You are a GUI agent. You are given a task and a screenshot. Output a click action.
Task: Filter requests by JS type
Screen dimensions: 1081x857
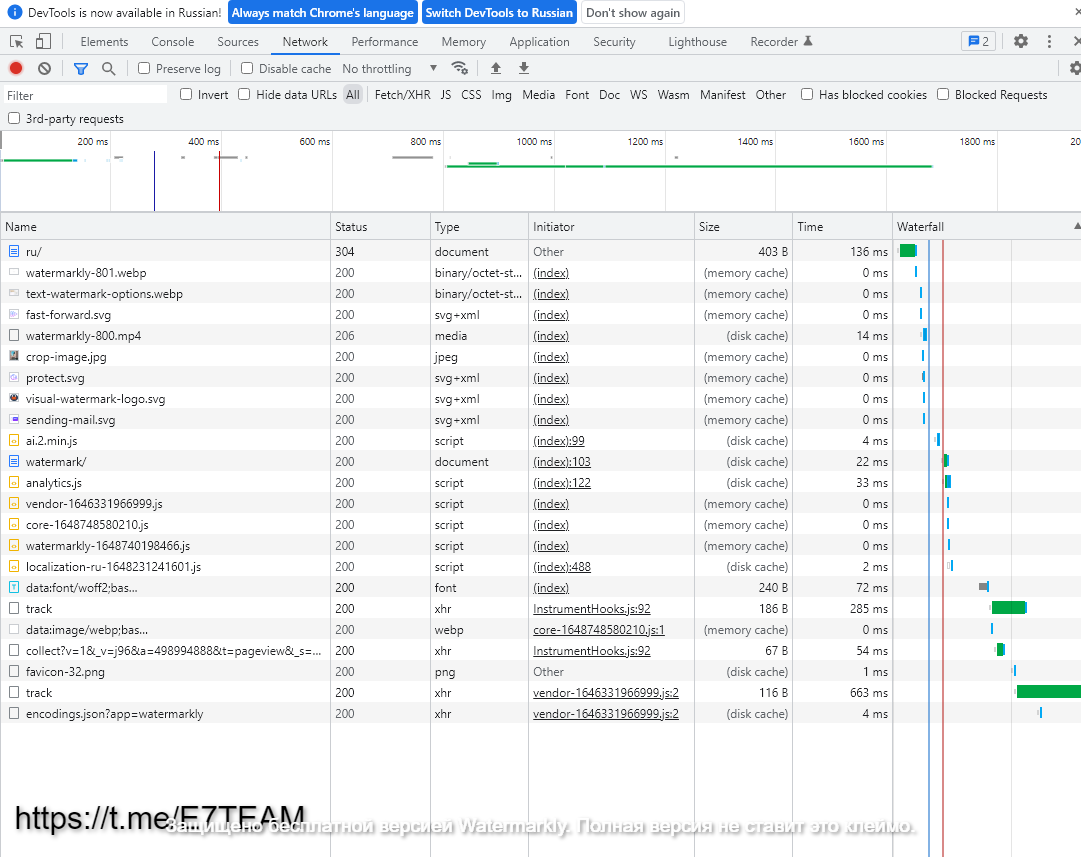[x=446, y=94]
